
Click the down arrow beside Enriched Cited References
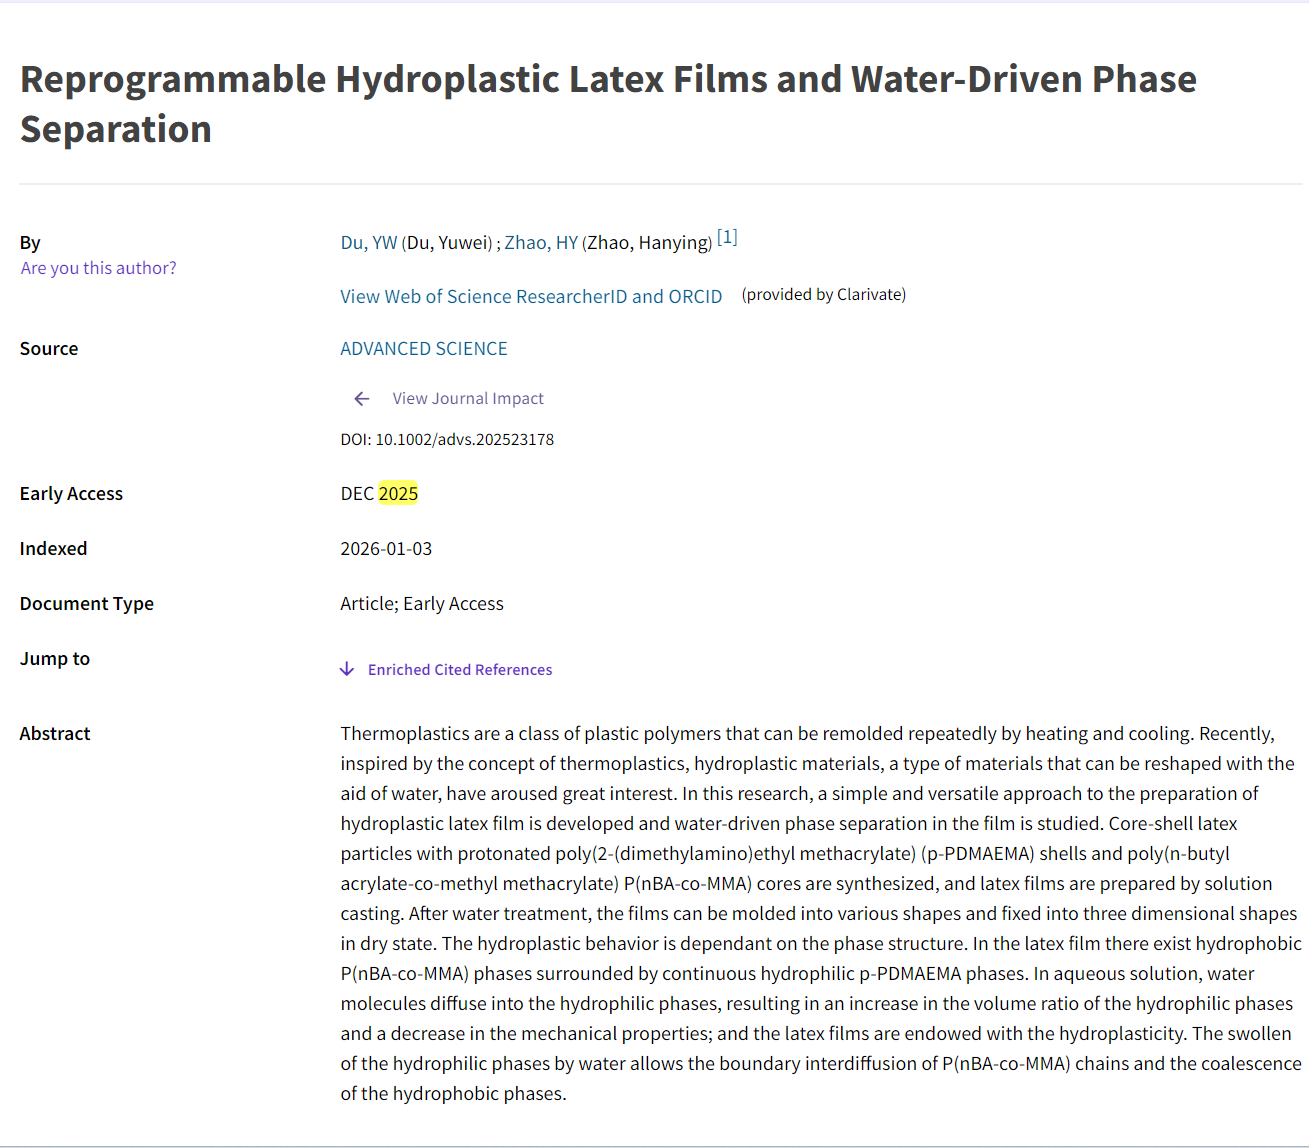pyautogui.click(x=347, y=669)
